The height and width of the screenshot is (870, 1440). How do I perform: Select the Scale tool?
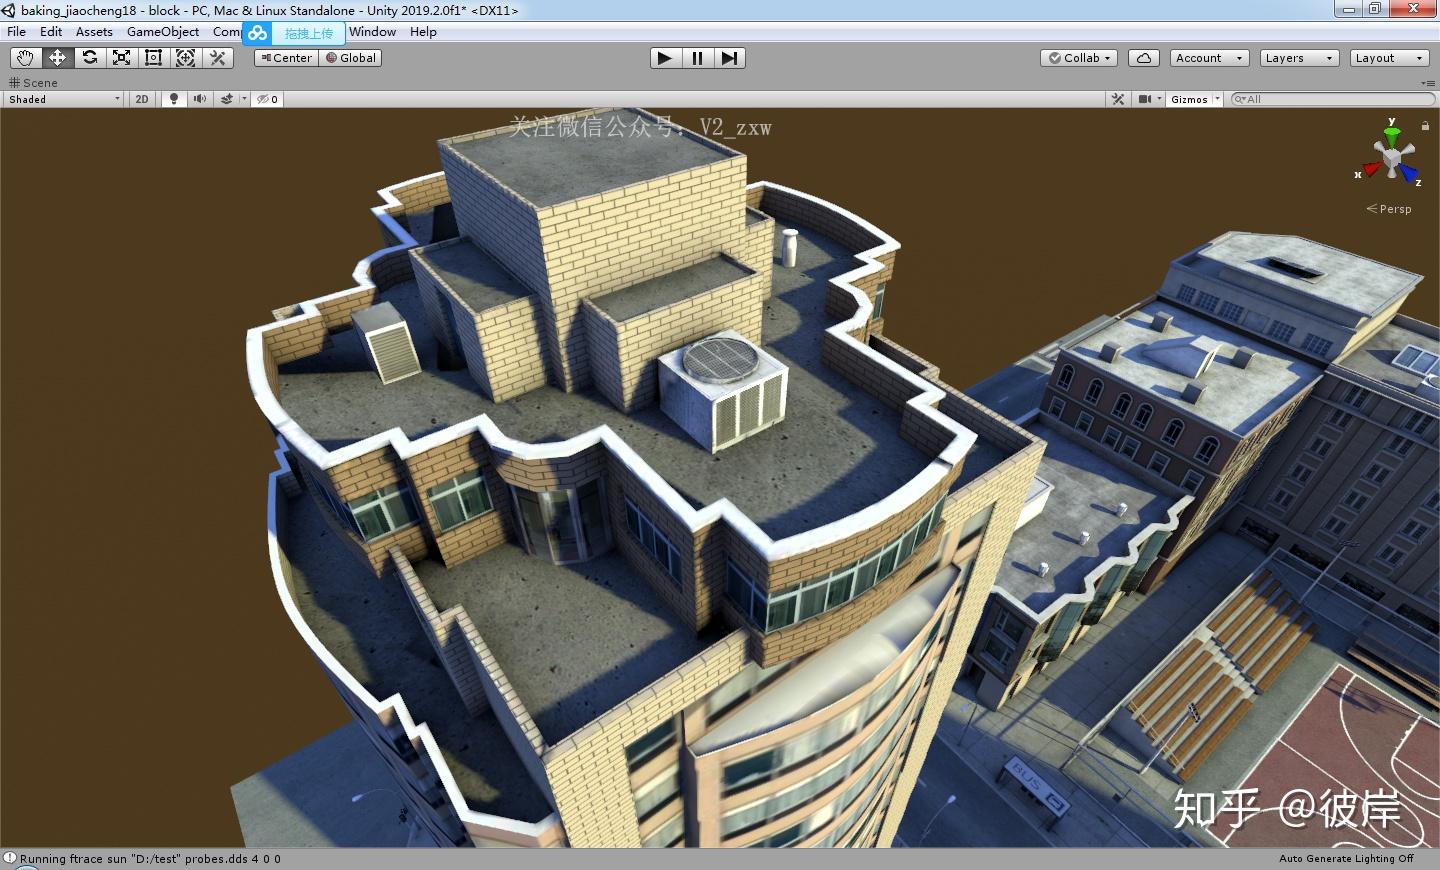pos(121,58)
